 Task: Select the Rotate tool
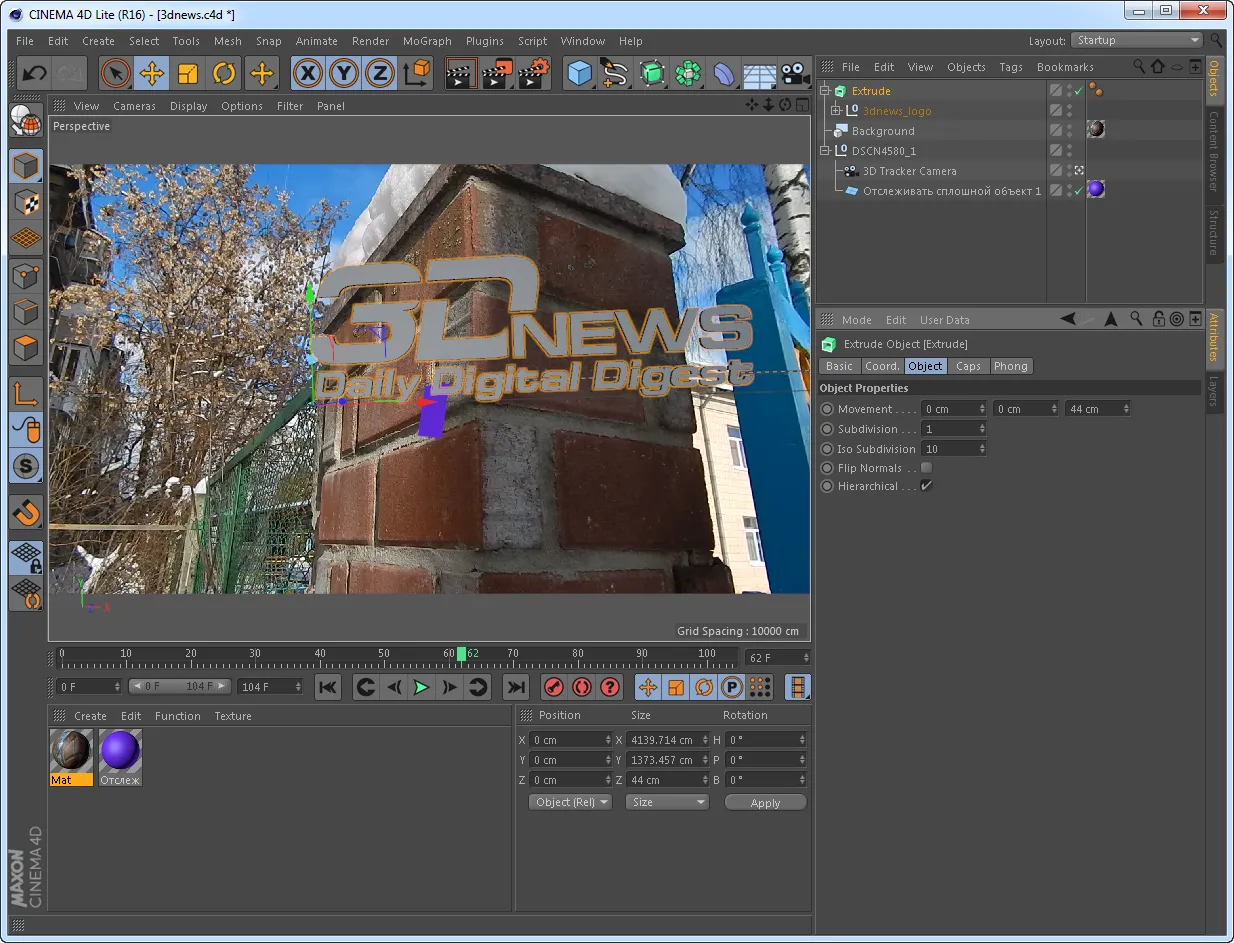(x=224, y=73)
